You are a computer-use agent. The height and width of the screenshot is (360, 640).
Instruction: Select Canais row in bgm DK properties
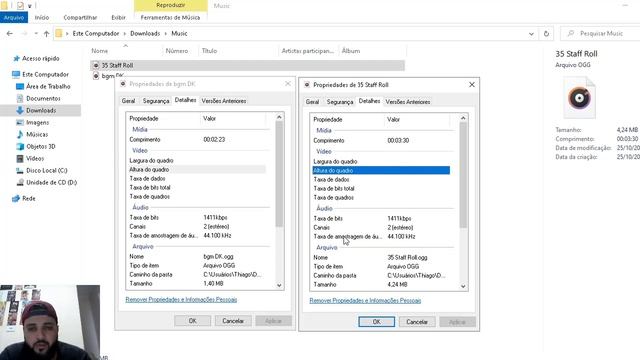pos(197,227)
